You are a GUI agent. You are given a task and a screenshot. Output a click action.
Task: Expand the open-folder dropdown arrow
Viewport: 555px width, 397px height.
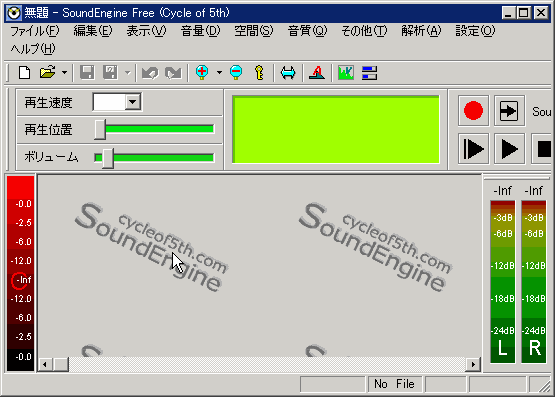tap(64, 73)
